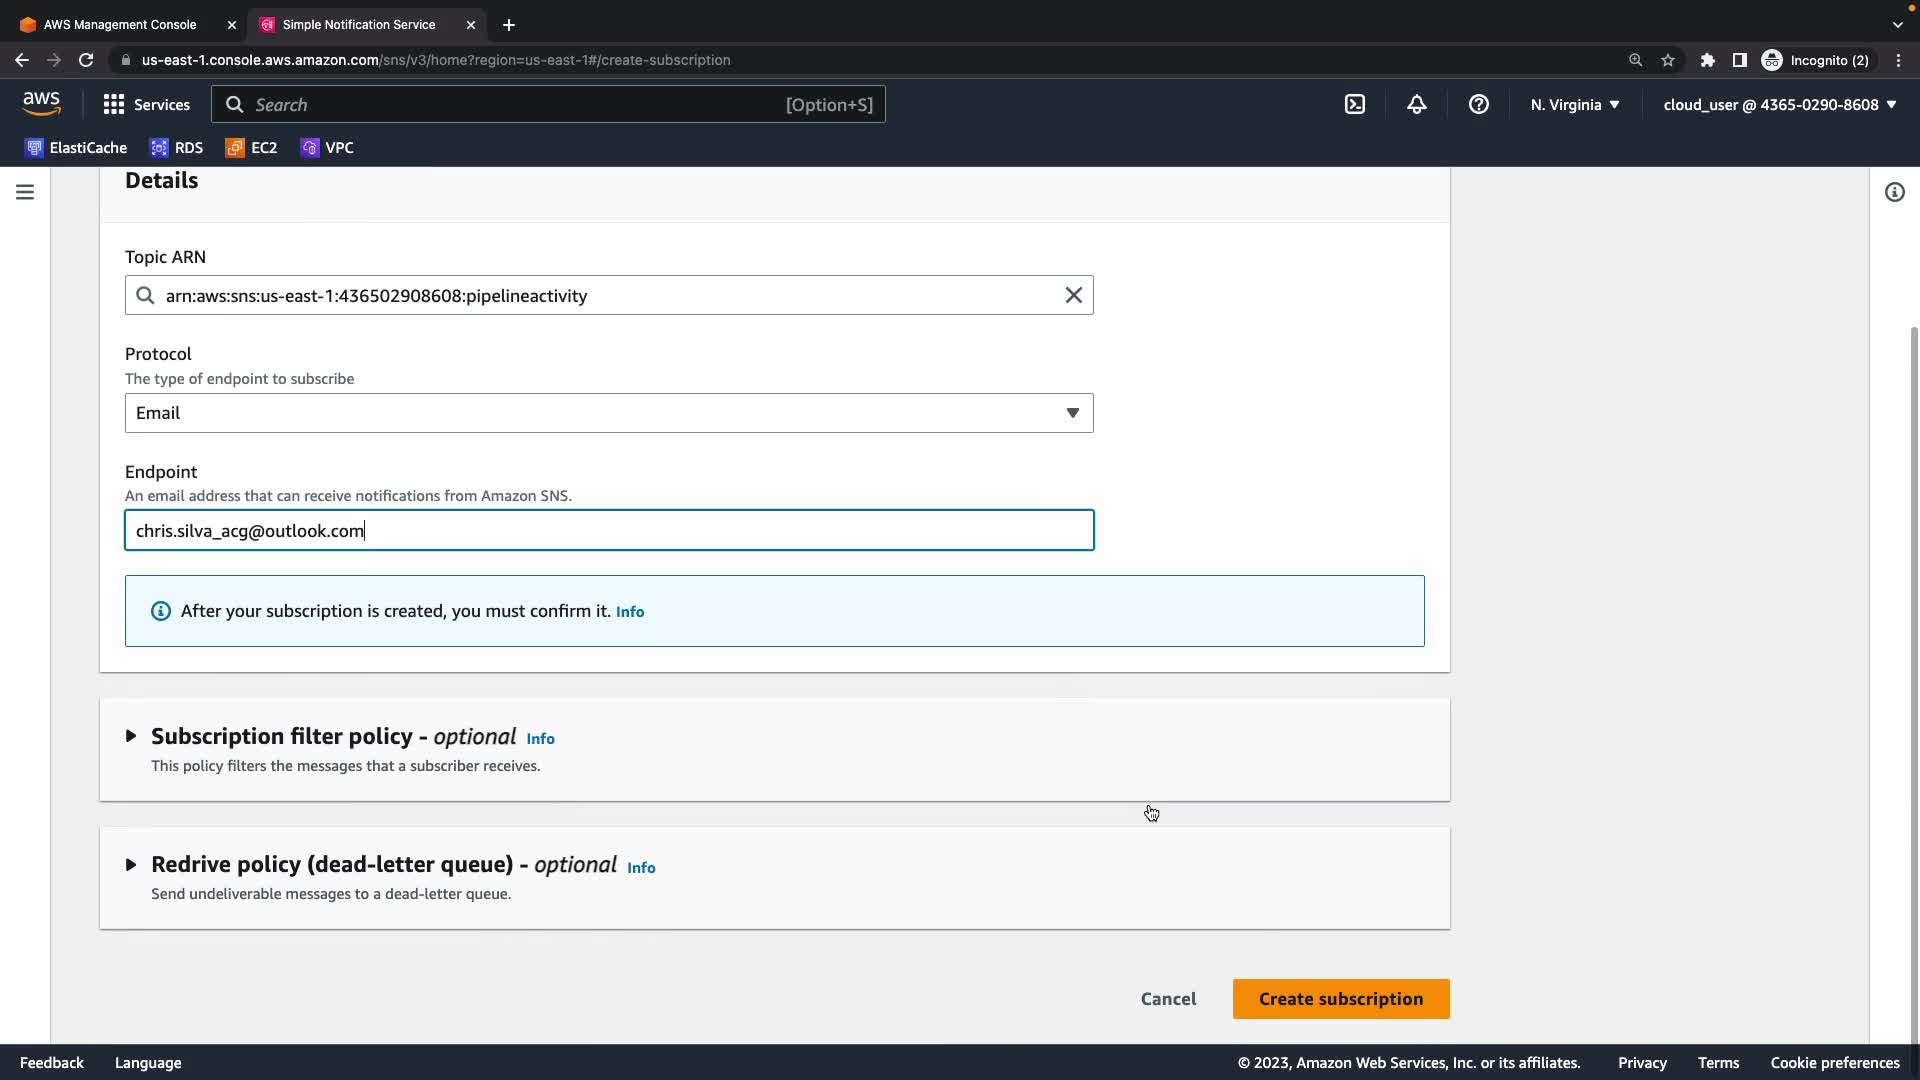Open the EC2 favorite shortcut
This screenshot has width=1920, height=1080.
click(x=252, y=148)
